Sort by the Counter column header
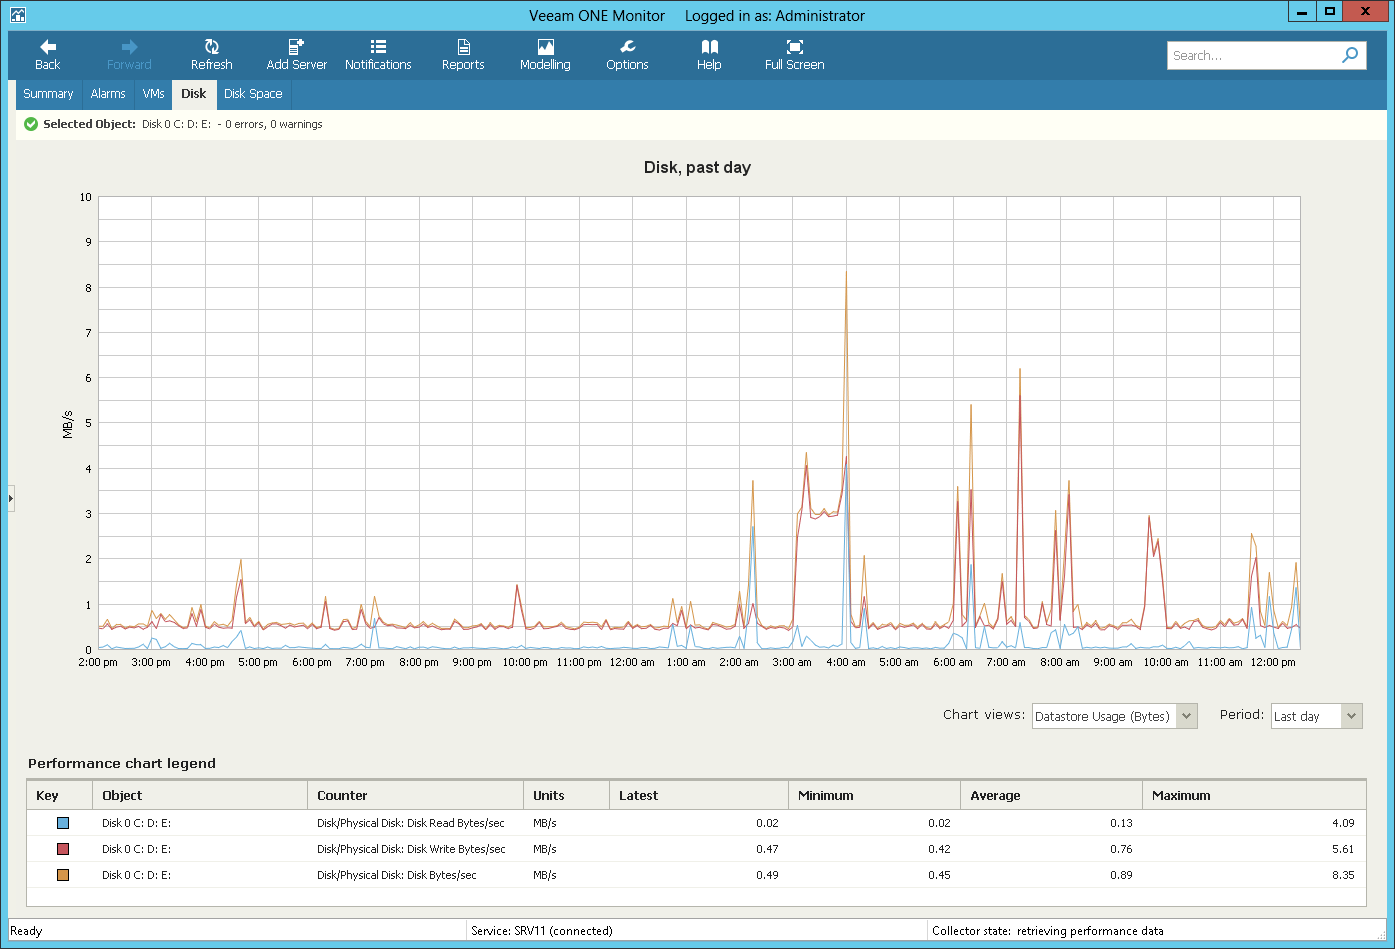The height and width of the screenshot is (949, 1395). [x=415, y=796]
